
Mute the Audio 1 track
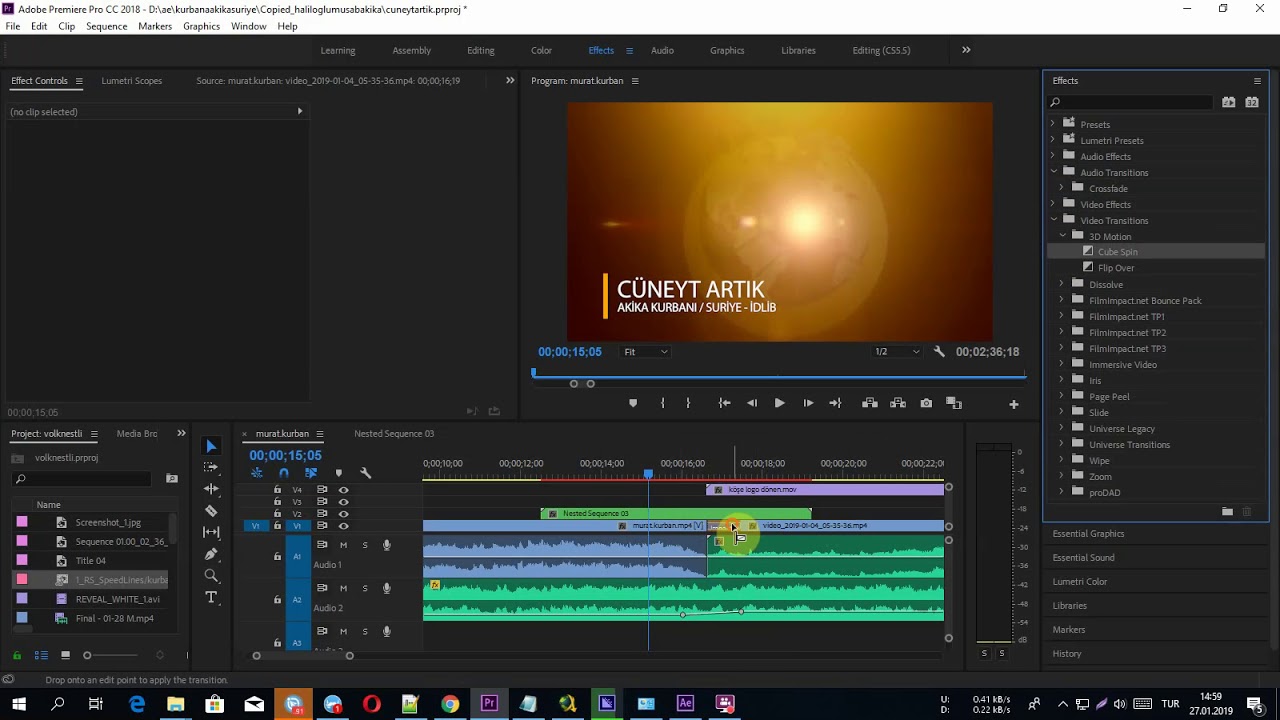[x=343, y=545]
